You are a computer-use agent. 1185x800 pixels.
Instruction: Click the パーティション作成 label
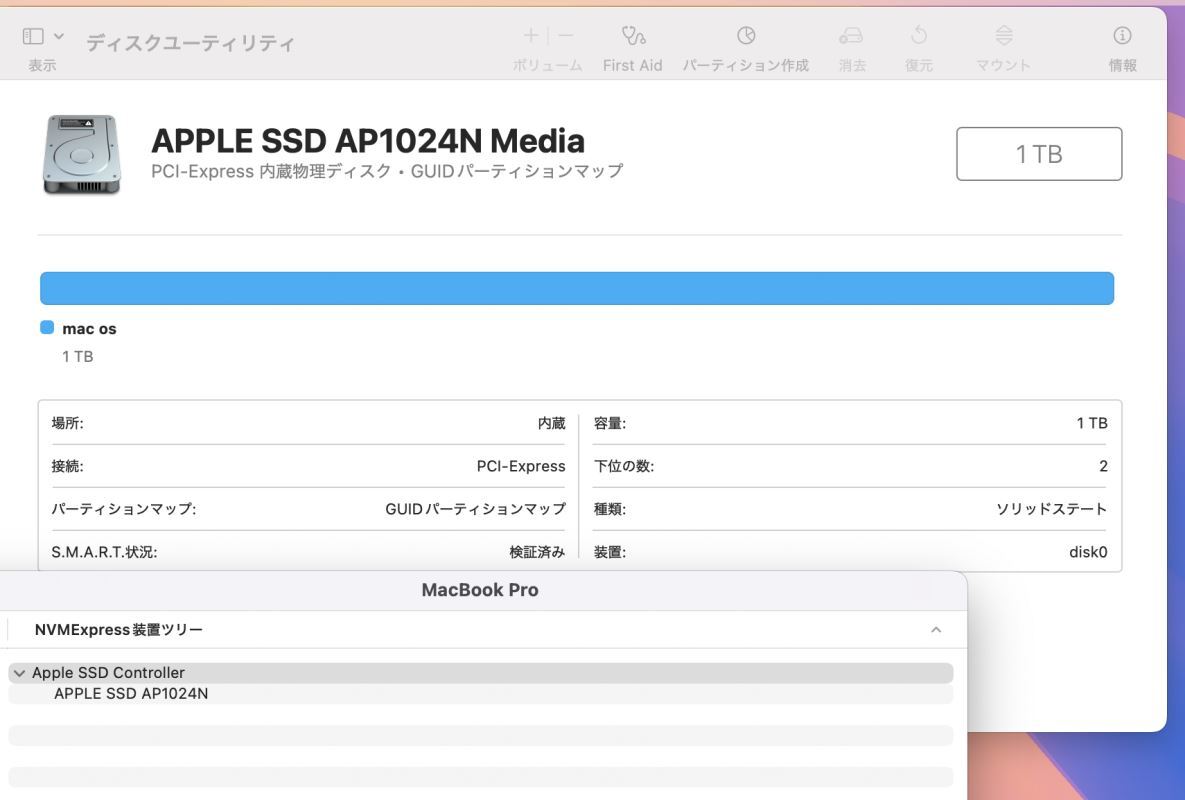coord(746,66)
